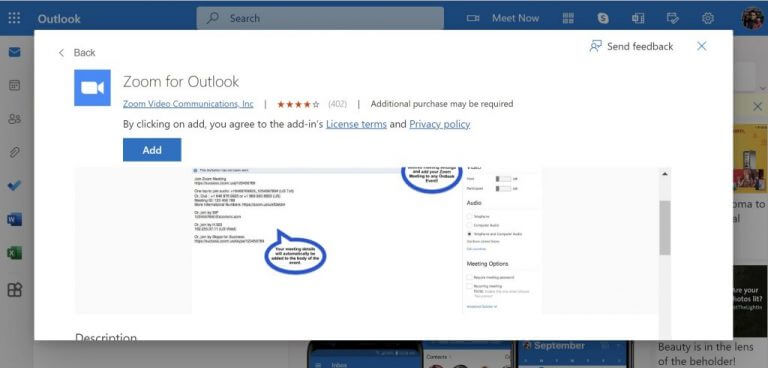This screenshot has width=768, height=368.
Task: Dismiss the background banner with X
Action: pos(757,106)
